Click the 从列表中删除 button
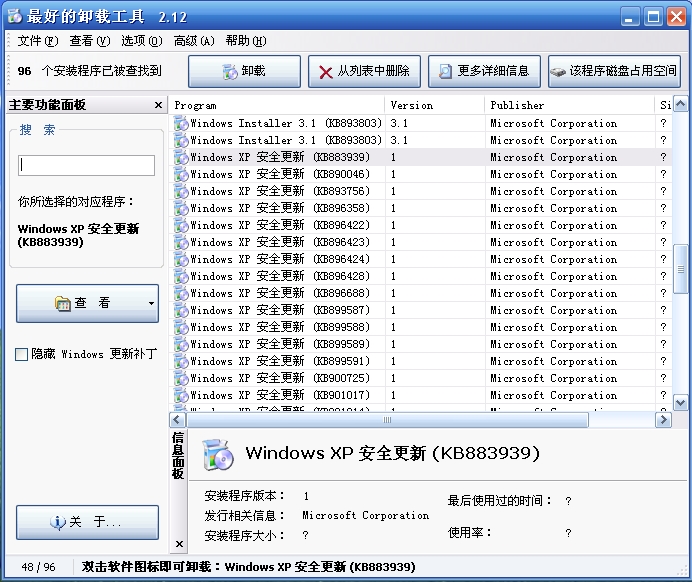Image resolution: width=692 pixels, height=582 pixels. click(x=365, y=71)
